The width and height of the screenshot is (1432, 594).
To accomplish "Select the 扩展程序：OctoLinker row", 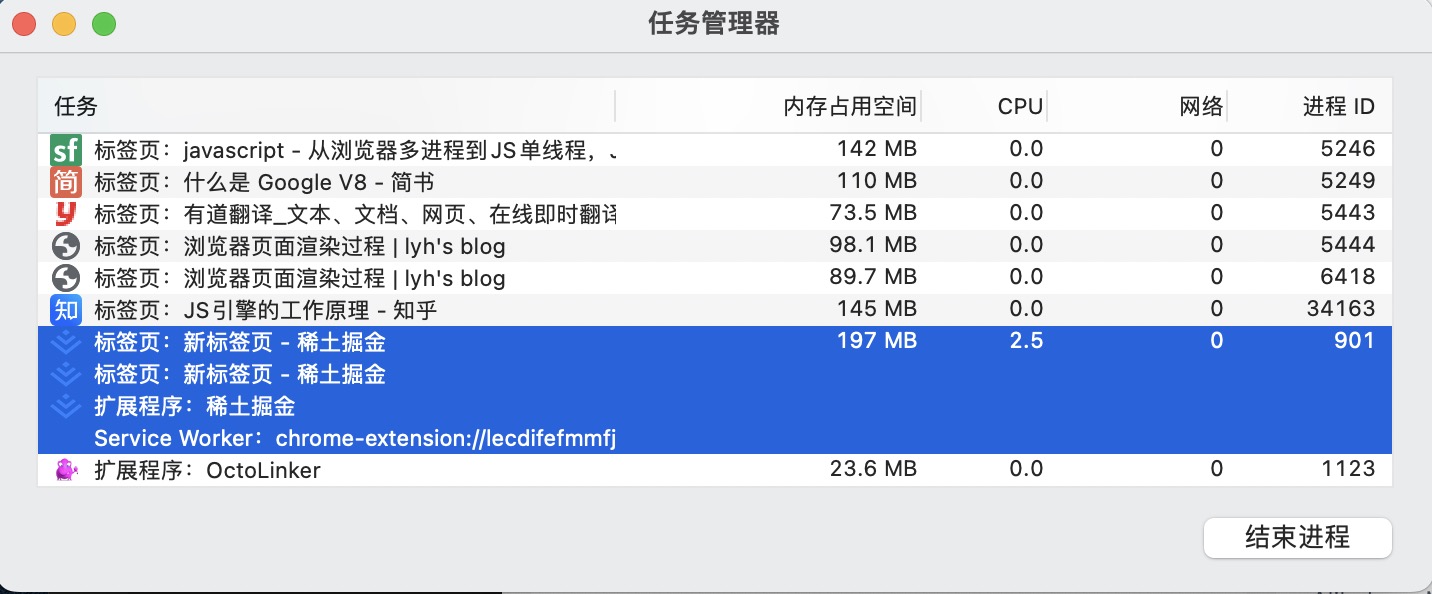I will point(715,470).
